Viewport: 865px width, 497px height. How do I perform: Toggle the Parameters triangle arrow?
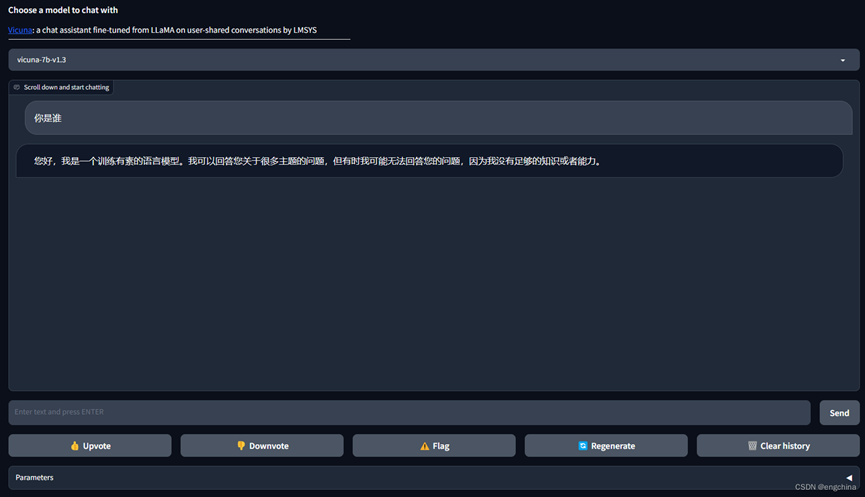(x=849, y=478)
